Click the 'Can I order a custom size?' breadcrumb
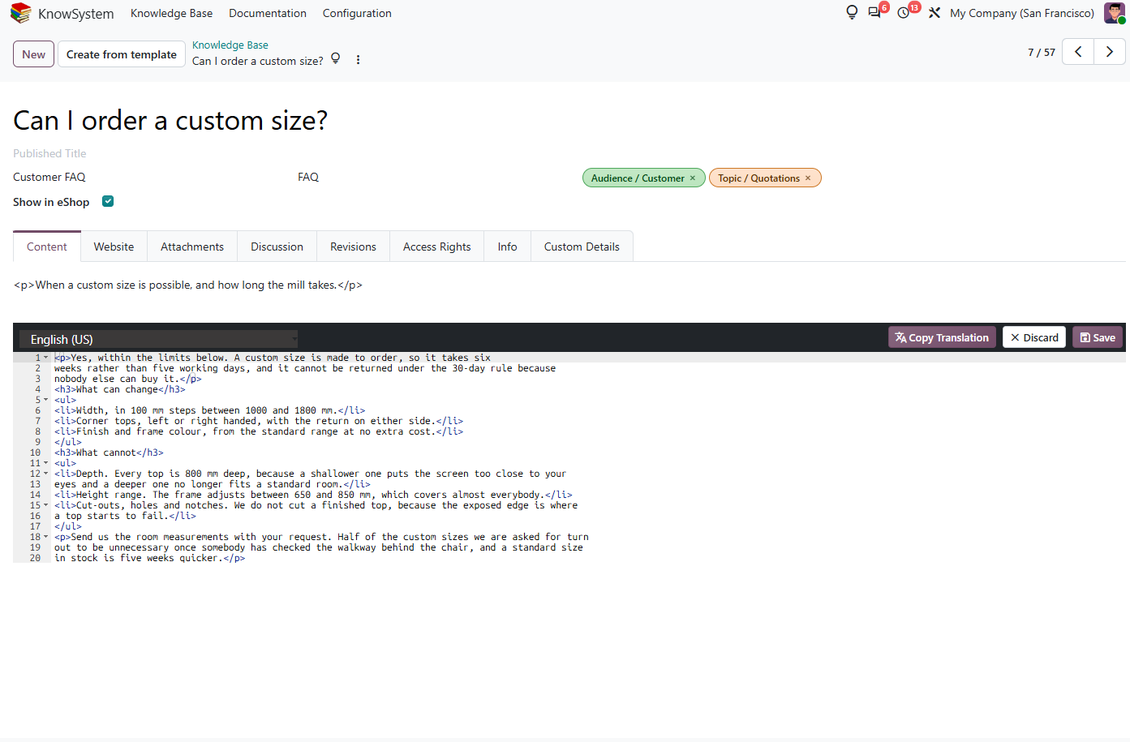The width and height of the screenshot is (1130, 742). pyautogui.click(x=257, y=61)
